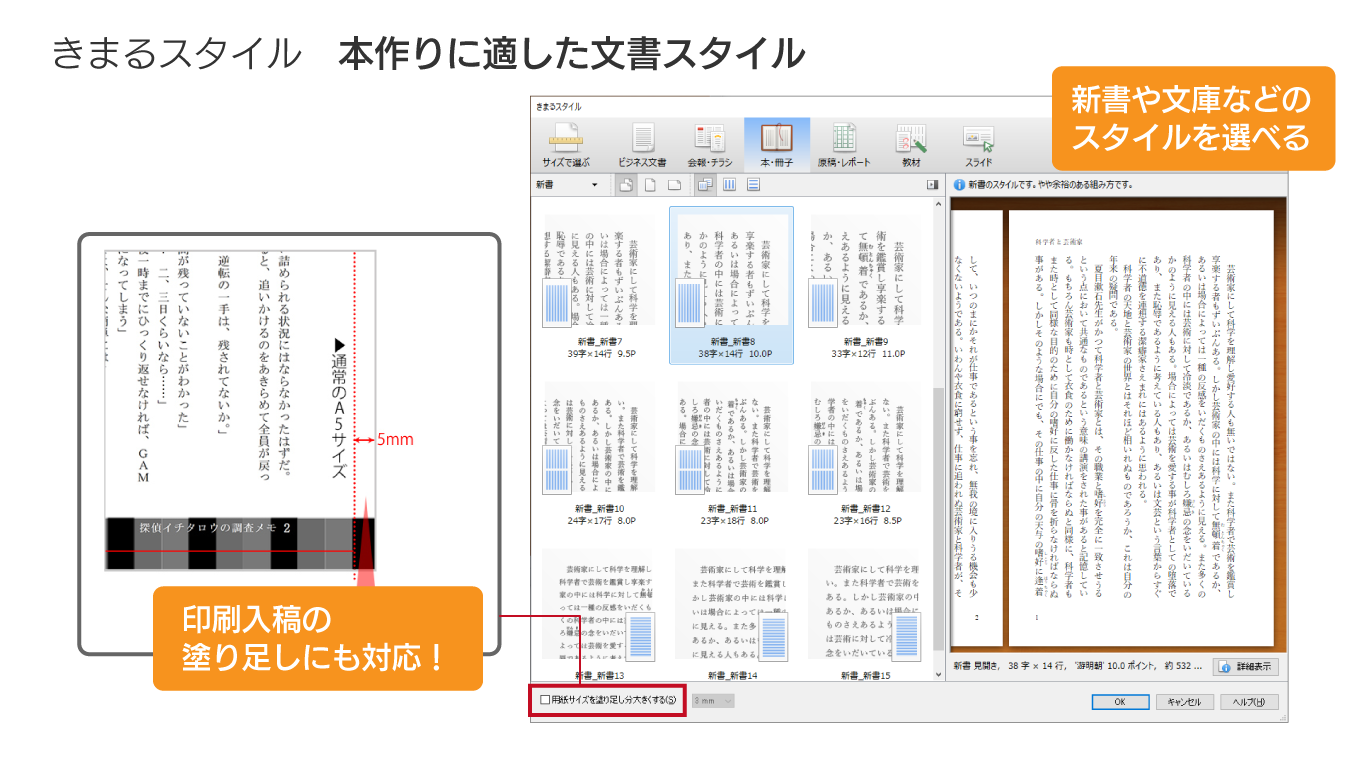The height and width of the screenshot is (768, 1366).
Task: Click the landscape page orientation icon
Action: pyautogui.click(x=674, y=185)
